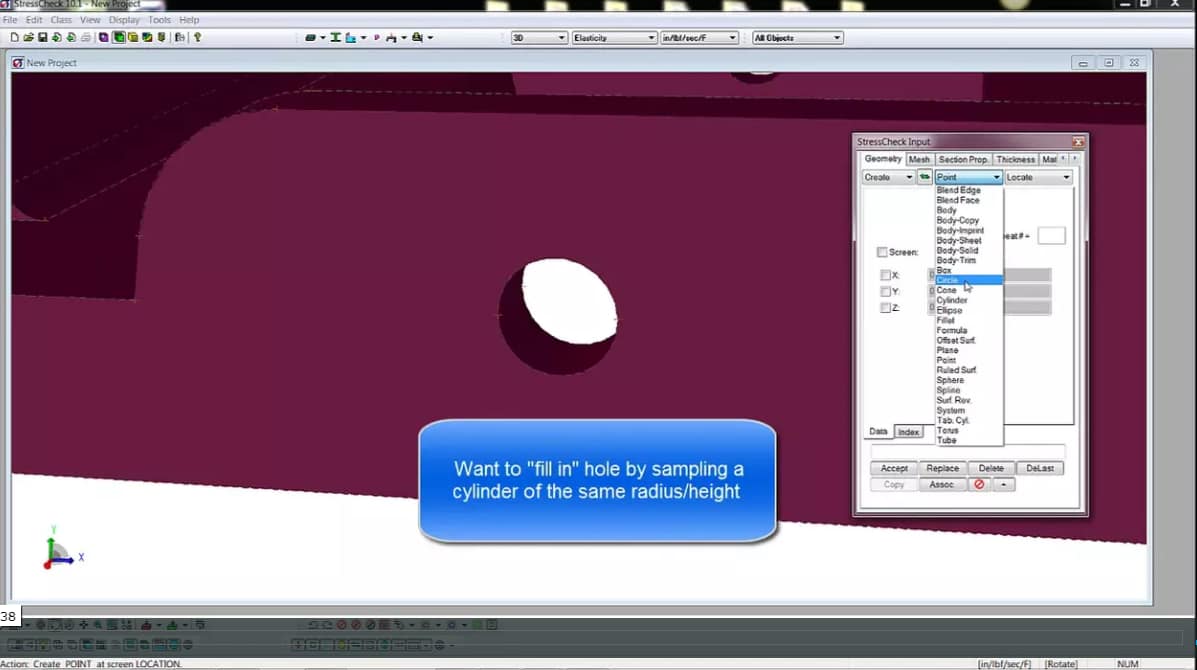Click the Open file folder icon
Viewport: 1197px width, 670px height.
tap(28, 37)
